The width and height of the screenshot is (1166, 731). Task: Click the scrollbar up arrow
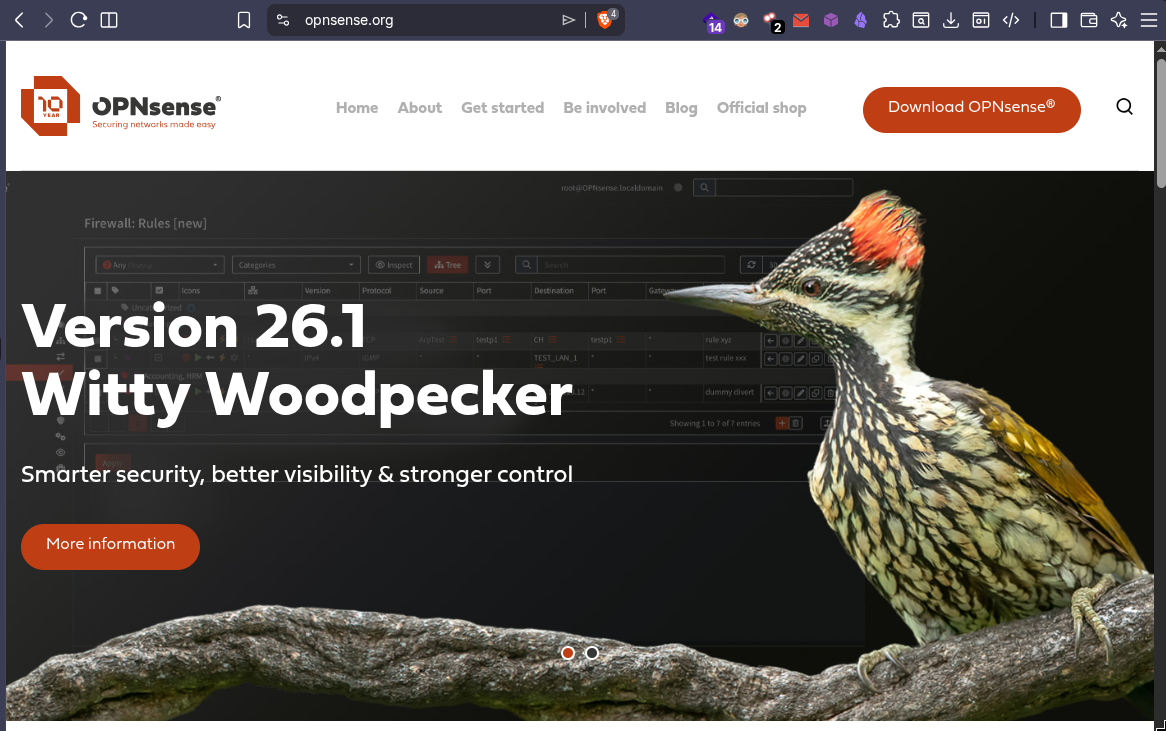[1161, 48]
